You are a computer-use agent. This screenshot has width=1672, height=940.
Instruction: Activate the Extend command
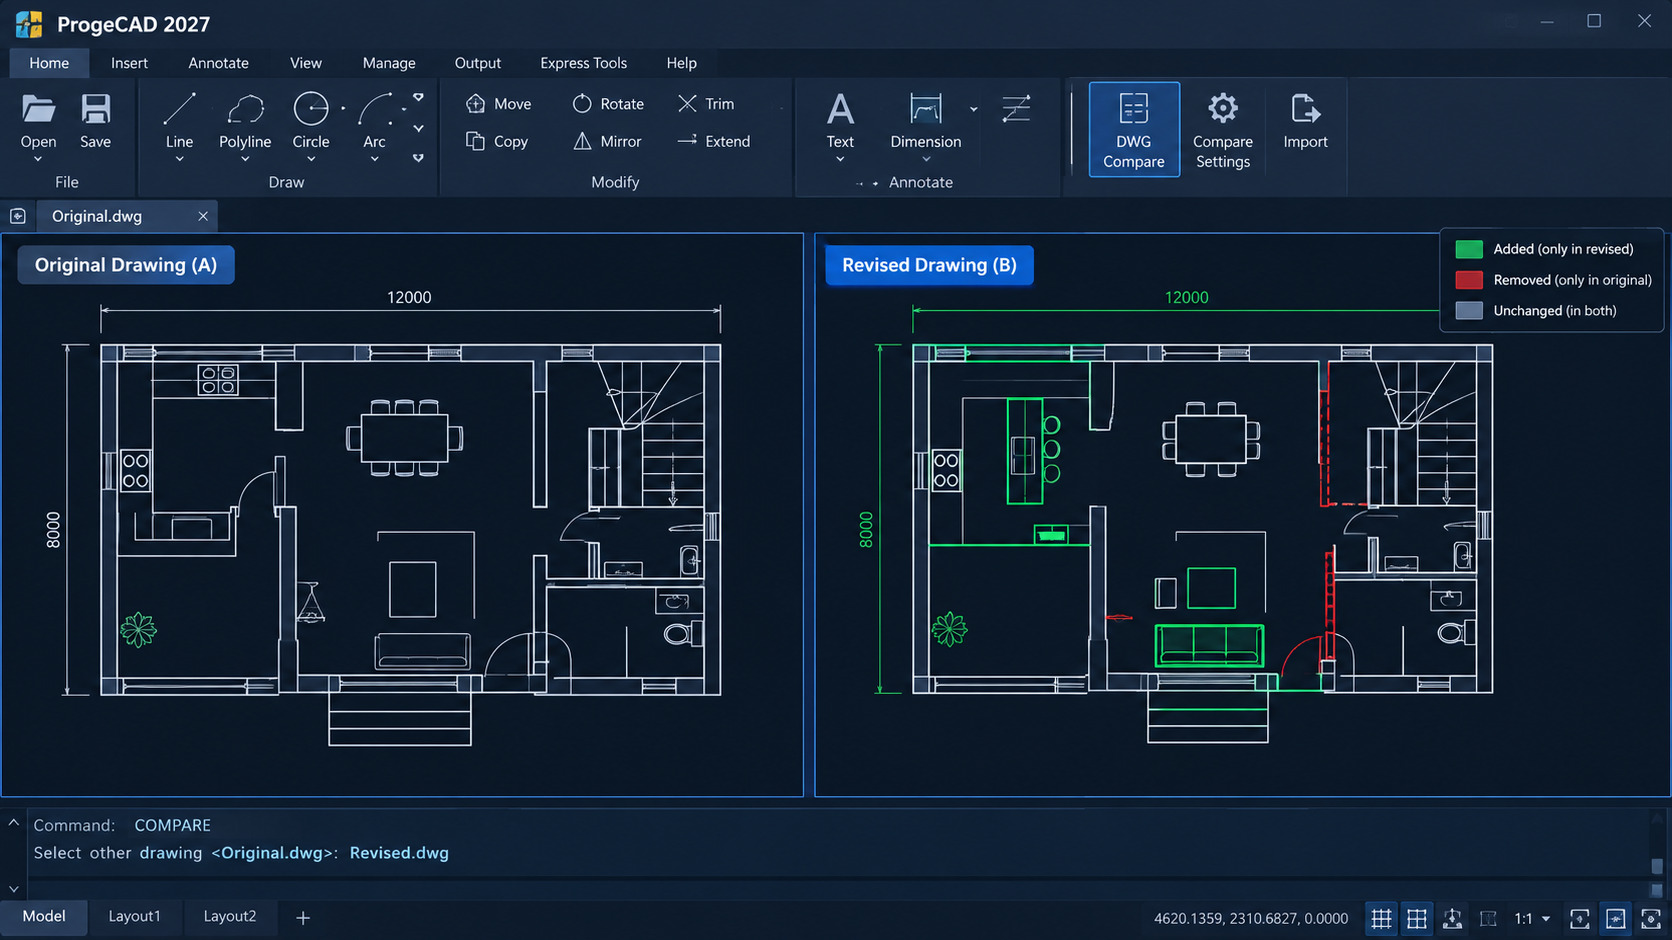point(714,142)
